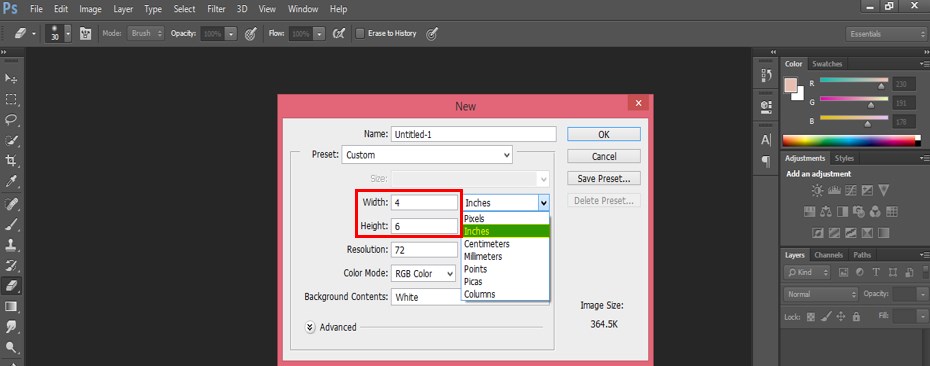
Task: Switch to the Styles tab
Action: coord(844,158)
